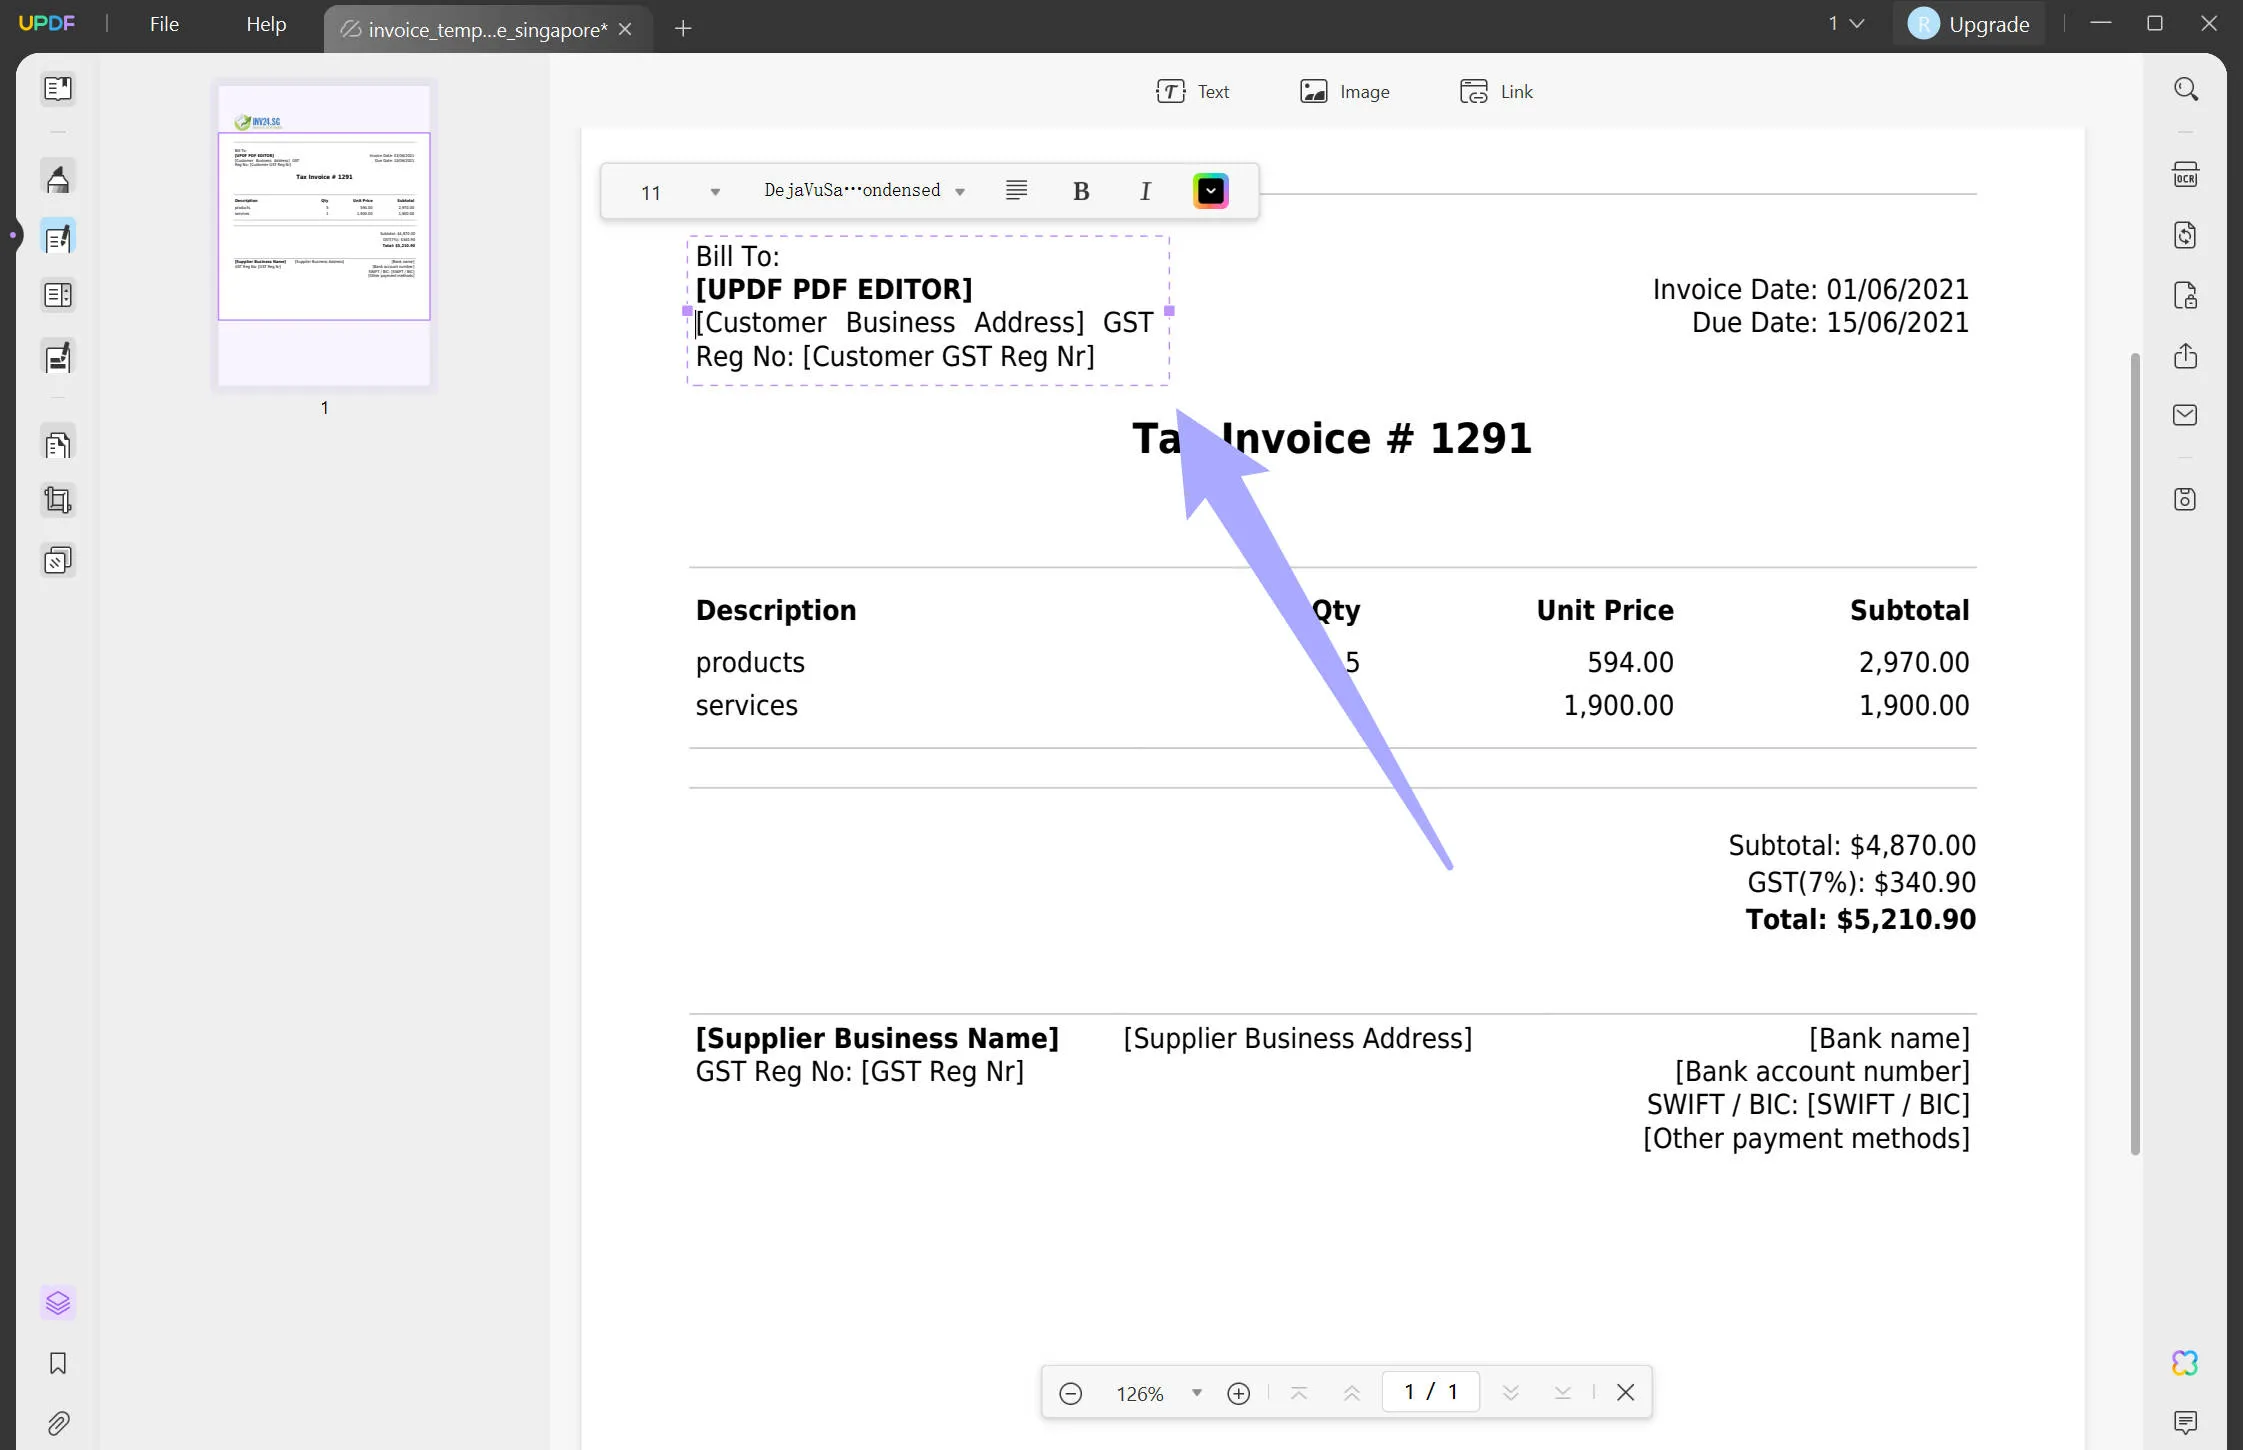Click the products description row

750,663
